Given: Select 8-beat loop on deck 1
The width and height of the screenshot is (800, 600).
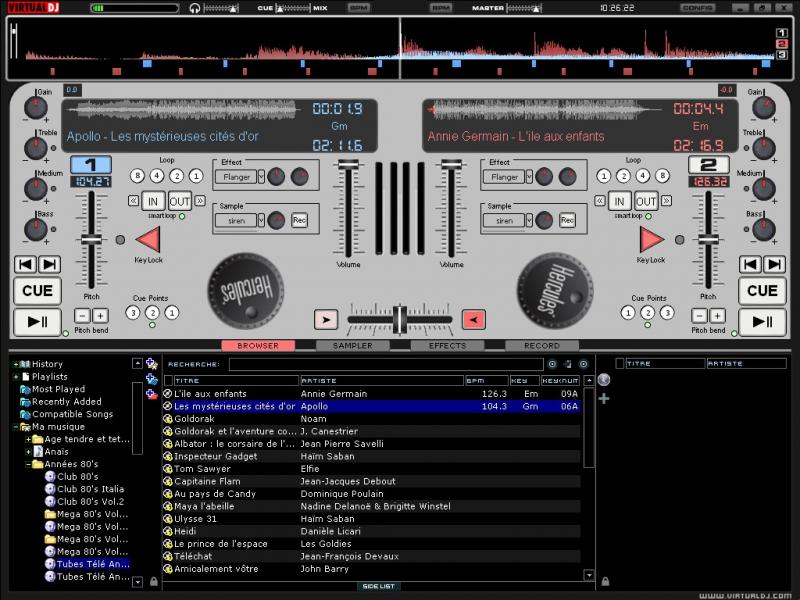Looking at the screenshot, I should [x=137, y=176].
